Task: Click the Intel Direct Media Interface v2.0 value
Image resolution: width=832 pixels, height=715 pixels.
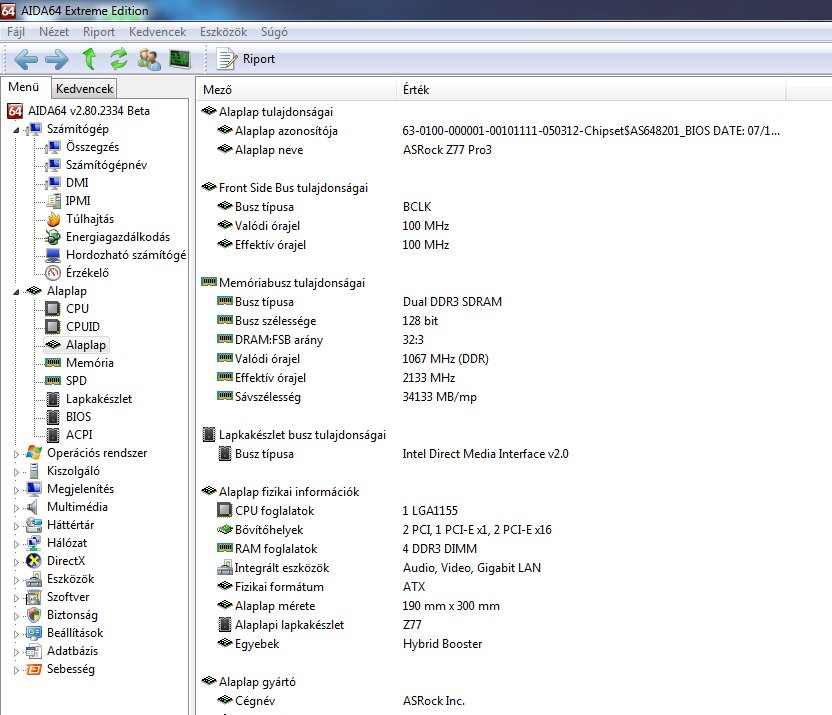Action: pos(486,454)
